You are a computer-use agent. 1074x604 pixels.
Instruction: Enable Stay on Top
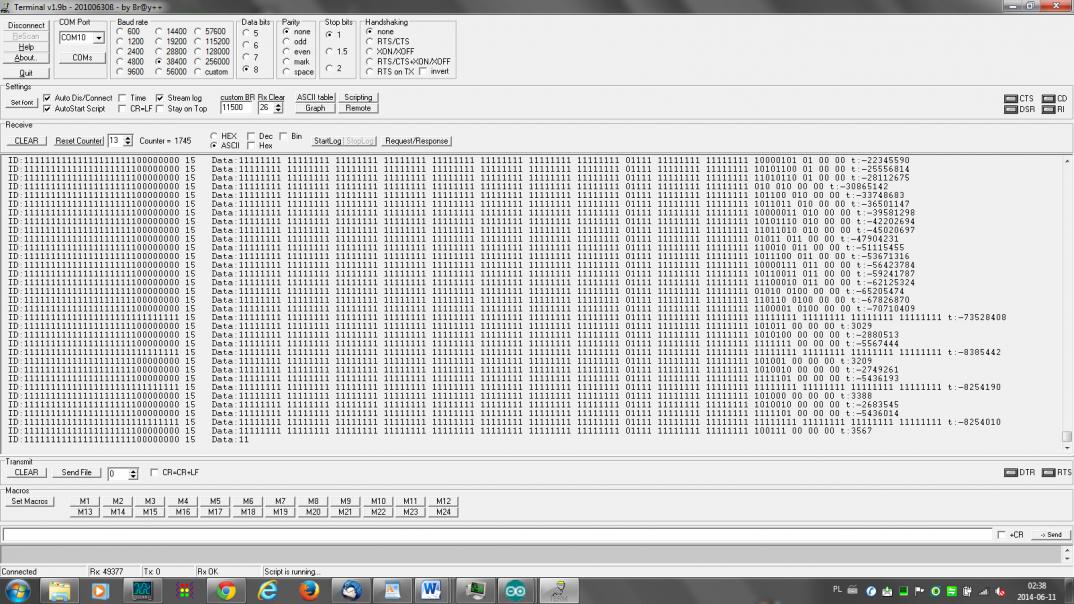[x=160, y=109]
